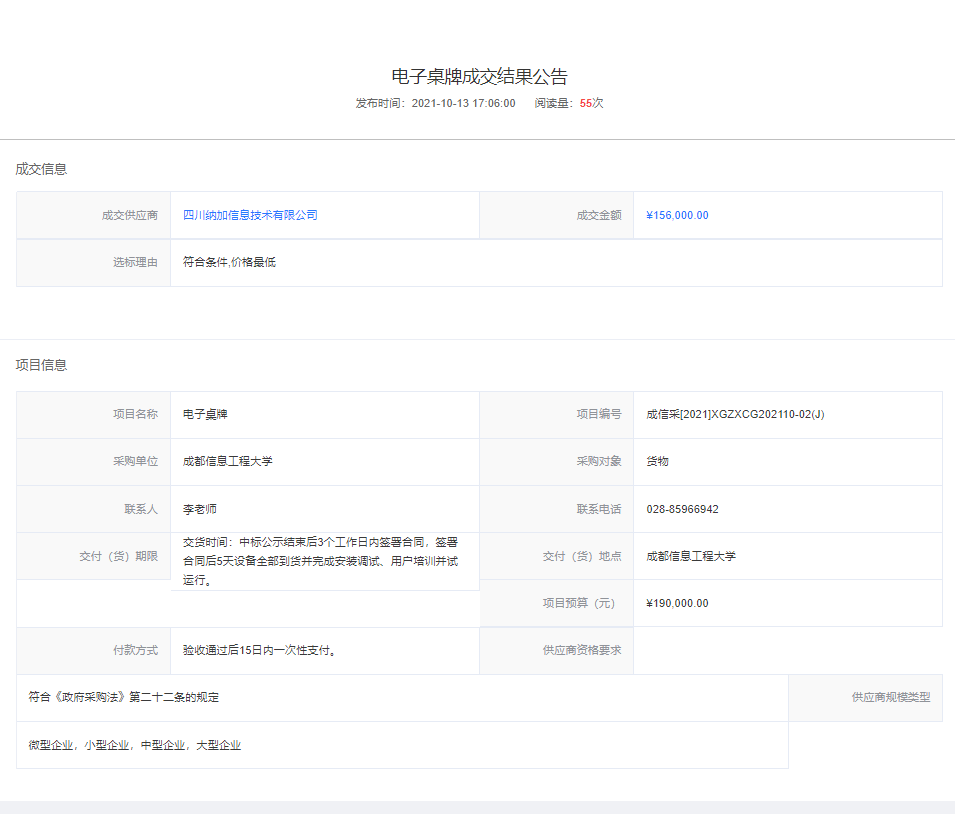955x814 pixels.
Task: Click the delivery deadline description text
Action: tap(320, 561)
